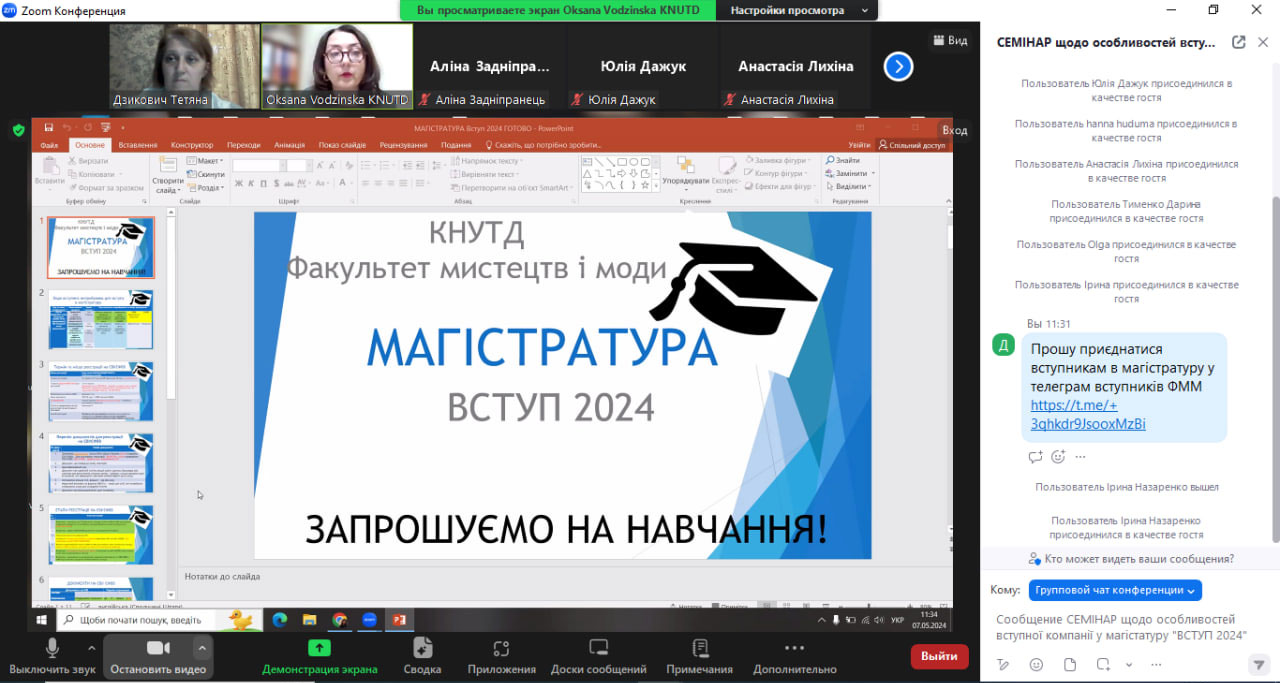Switch to the Вставлення ribbon tab
Image resolution: width=1280 pixels, height=683 pixels.
coord(138,145)
